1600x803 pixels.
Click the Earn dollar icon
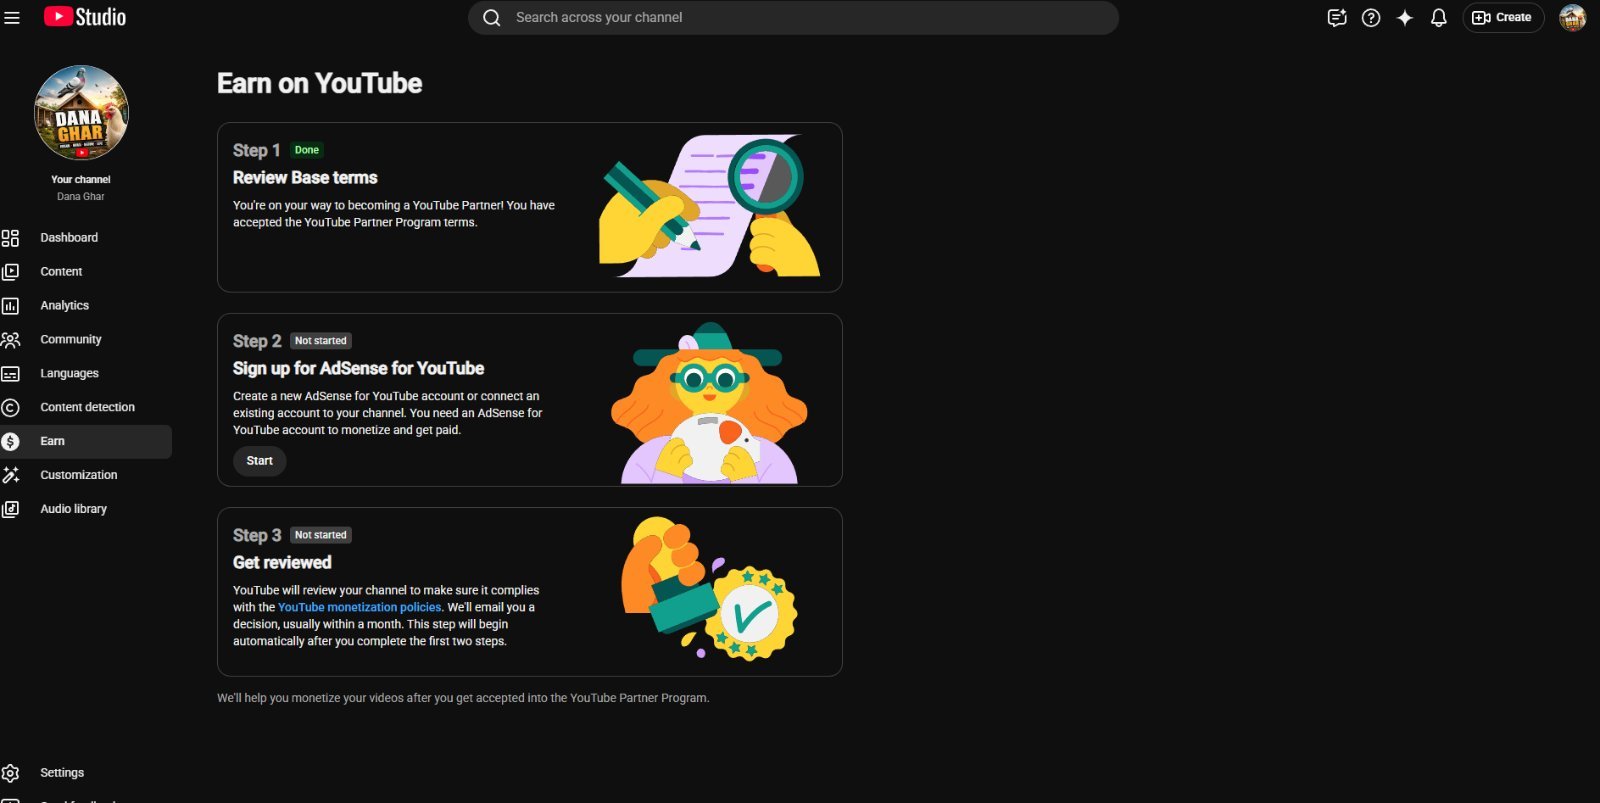coord(11,442)
